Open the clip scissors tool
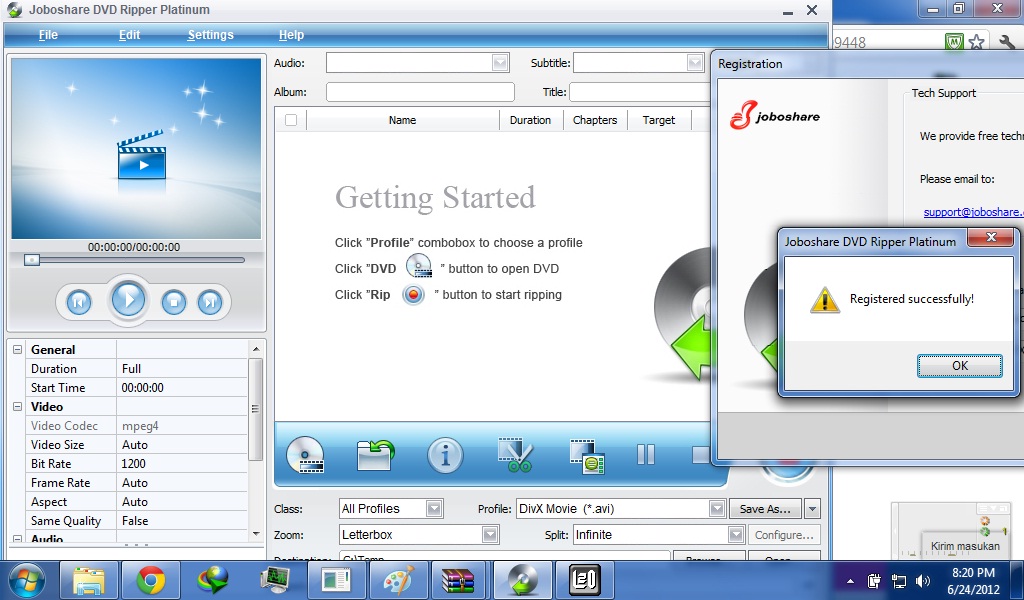The image size is (1024, 600). click(x=515, y=454)
